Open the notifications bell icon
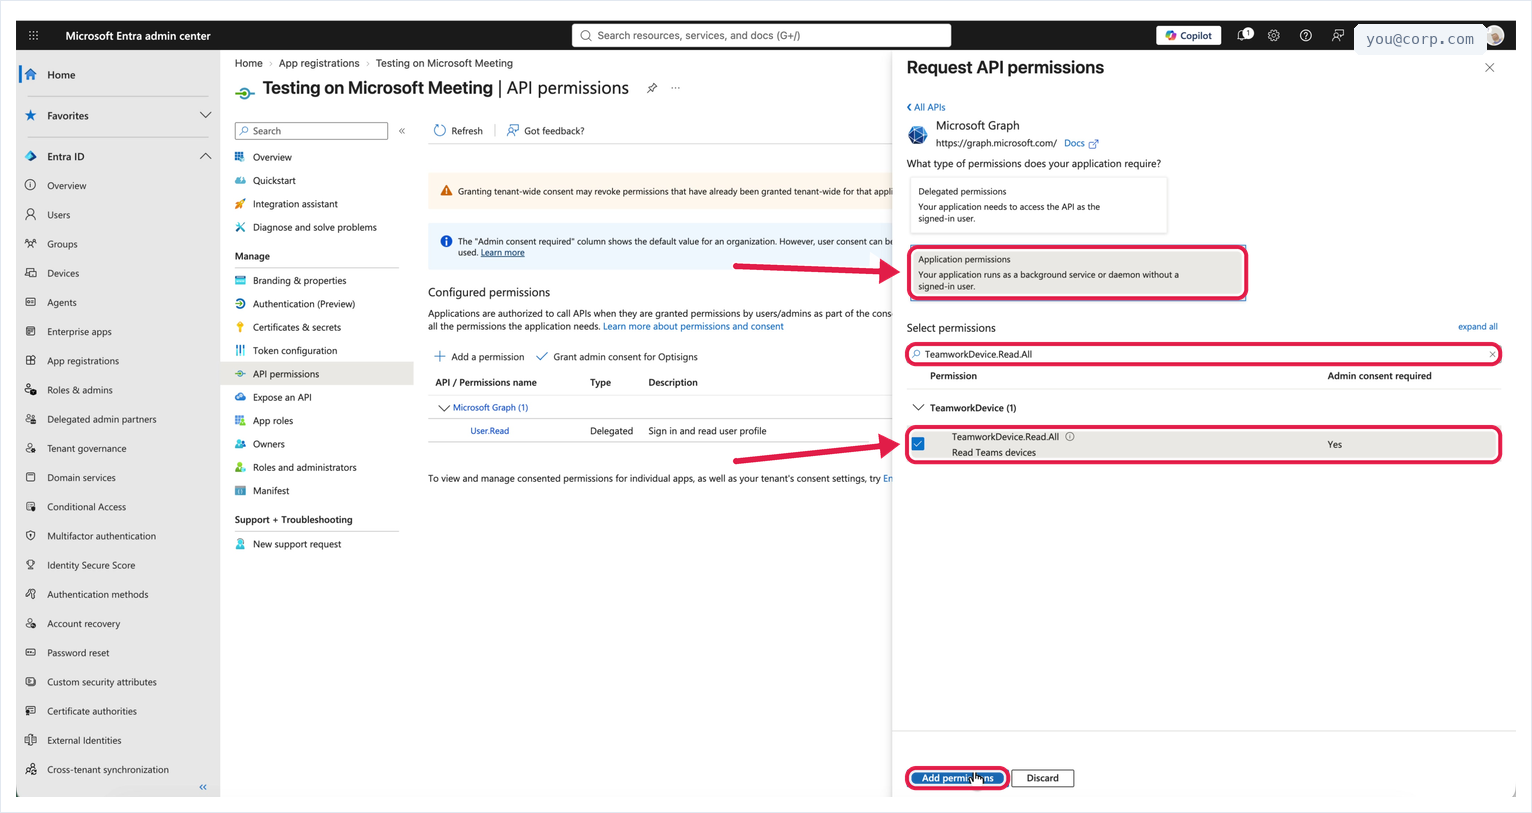This screenshot has height=813, width=1532. click(1244, 35)
